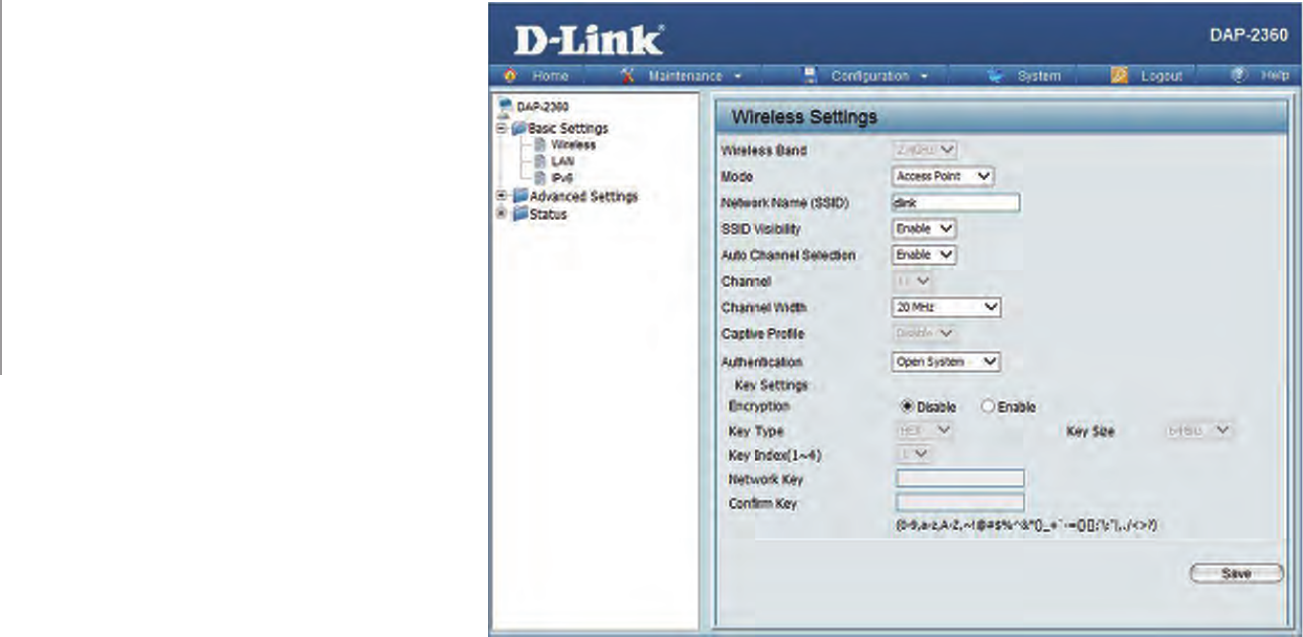Open the Key Size dropdown
Viewport: 1303px width, 637px height.
point(1199,431)
